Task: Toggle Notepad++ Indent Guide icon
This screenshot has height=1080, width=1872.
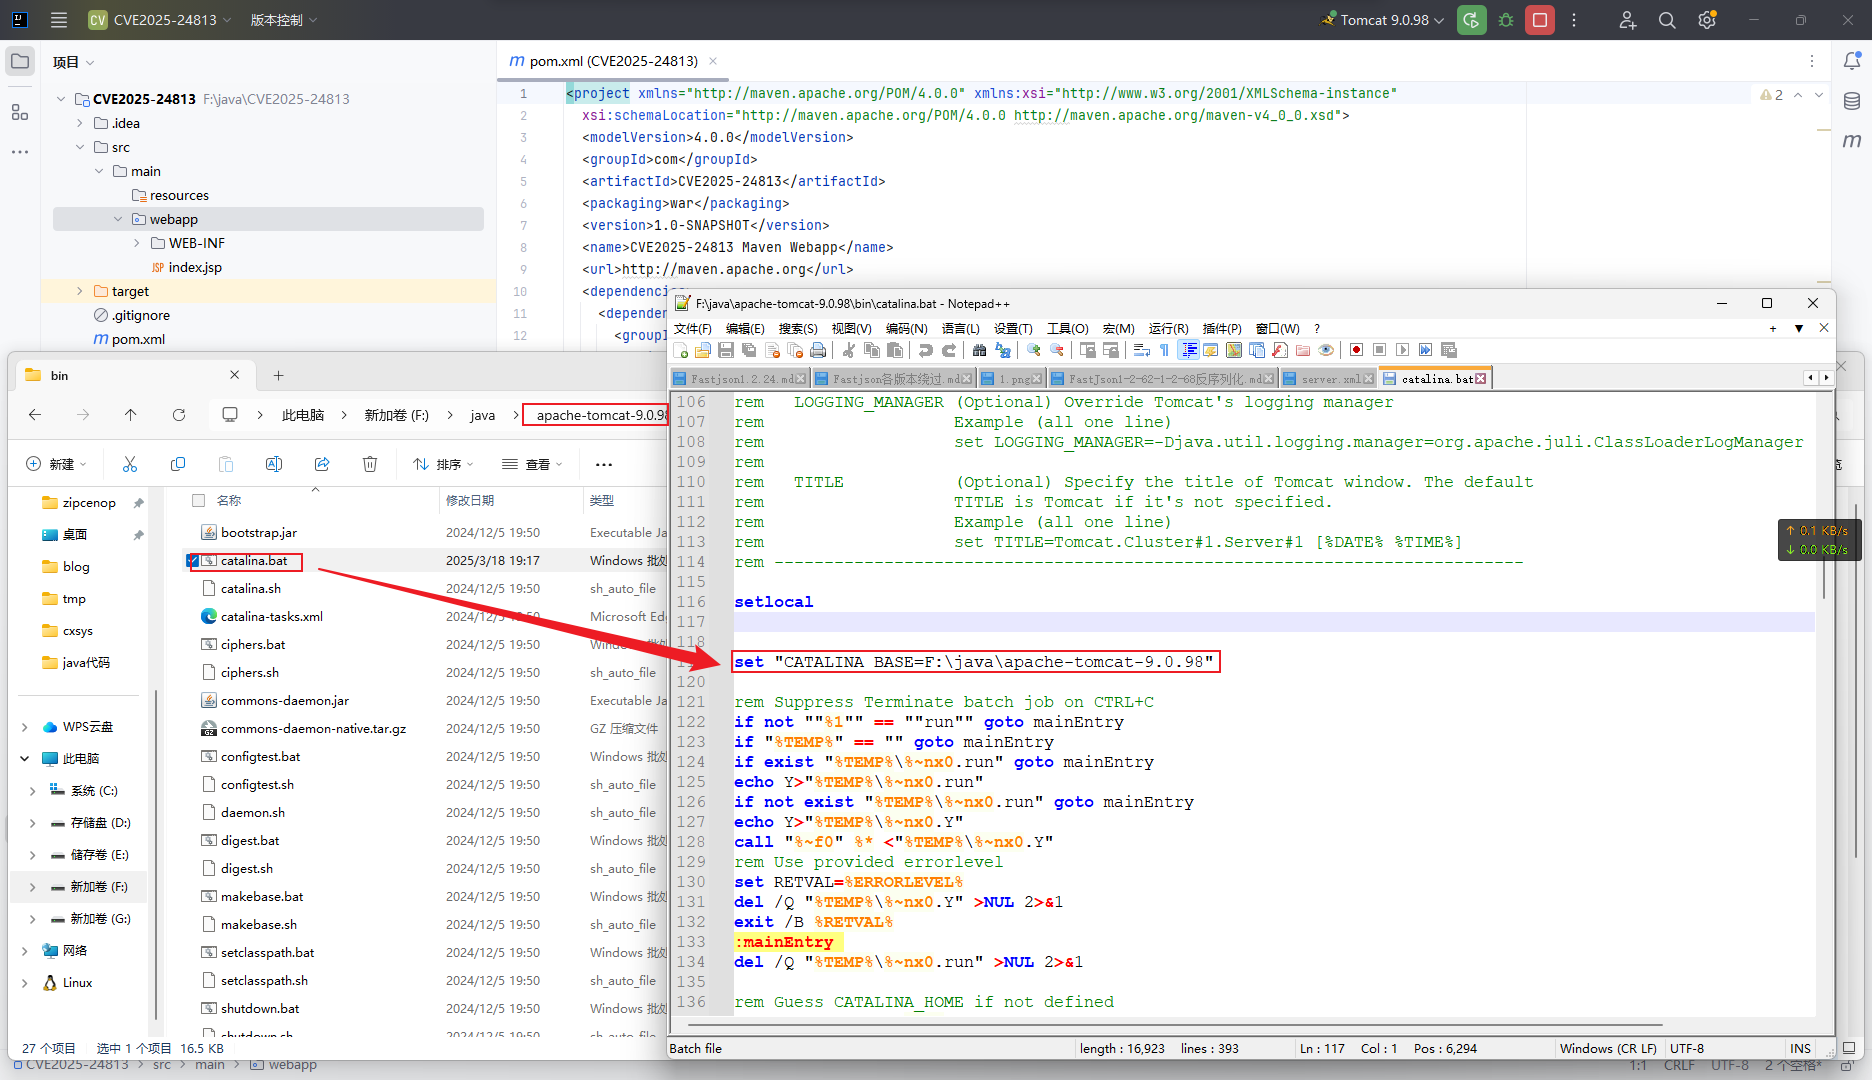Action: [x=1189, y=350]
